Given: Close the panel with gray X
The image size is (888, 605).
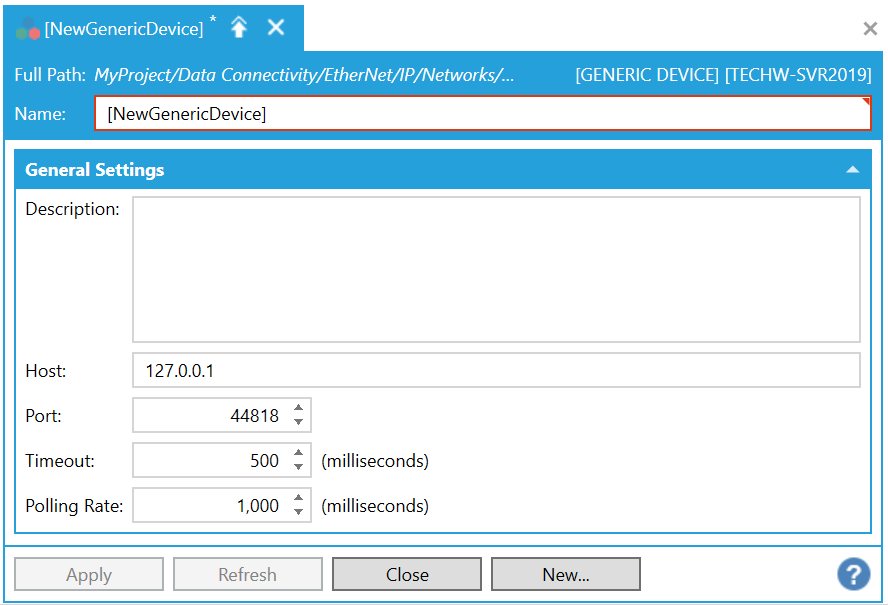Looking at the screenshot, I should click(870, 29).
